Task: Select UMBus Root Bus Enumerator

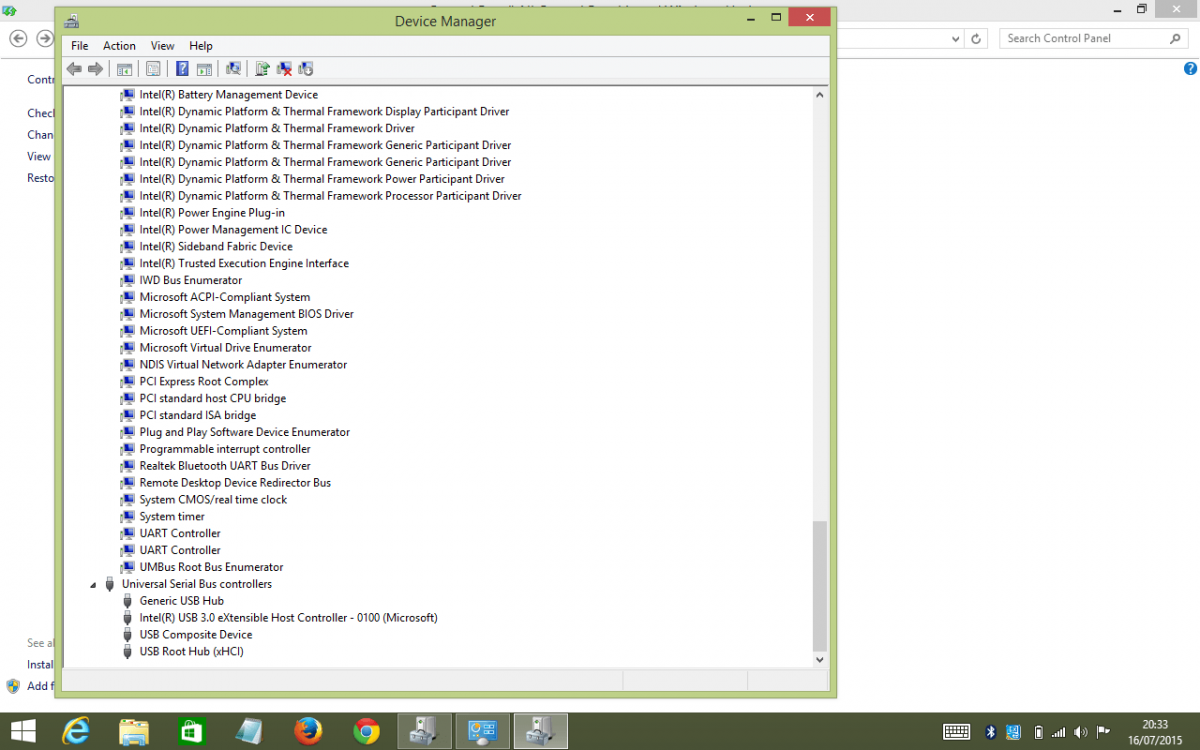Action: pos(211,567)
